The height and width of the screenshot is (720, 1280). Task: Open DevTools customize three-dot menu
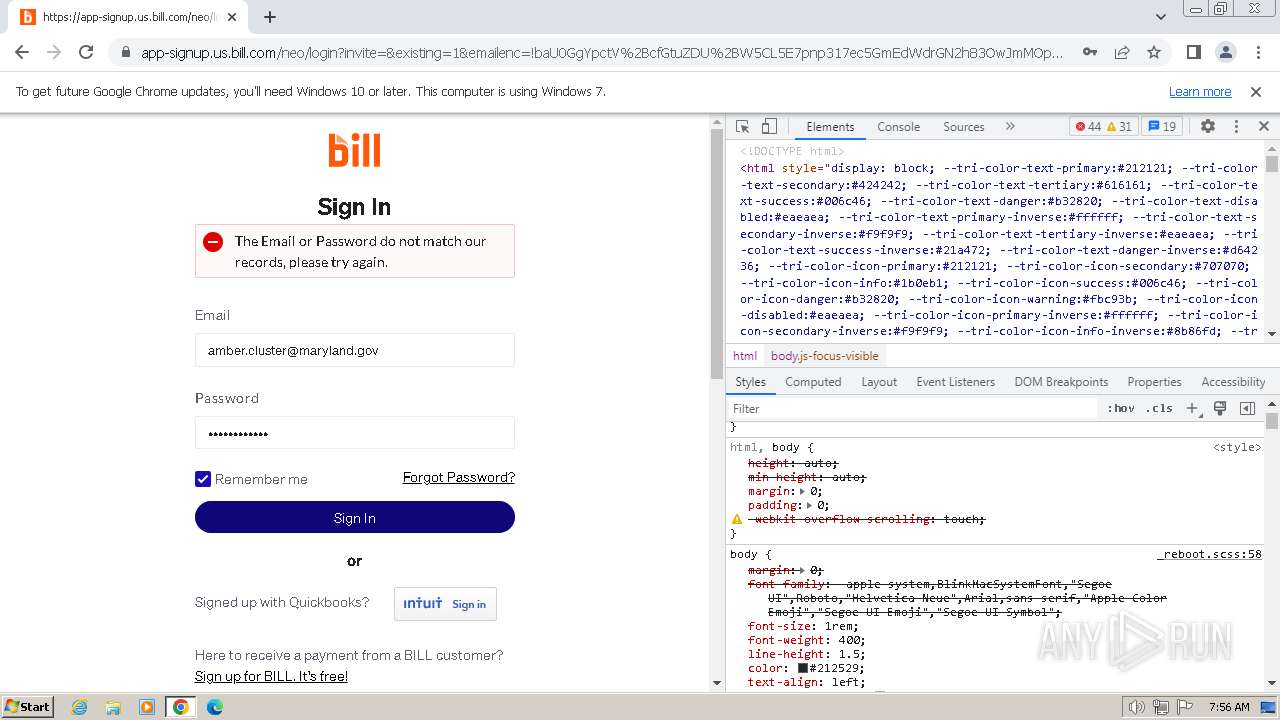tap(1236, 126)
